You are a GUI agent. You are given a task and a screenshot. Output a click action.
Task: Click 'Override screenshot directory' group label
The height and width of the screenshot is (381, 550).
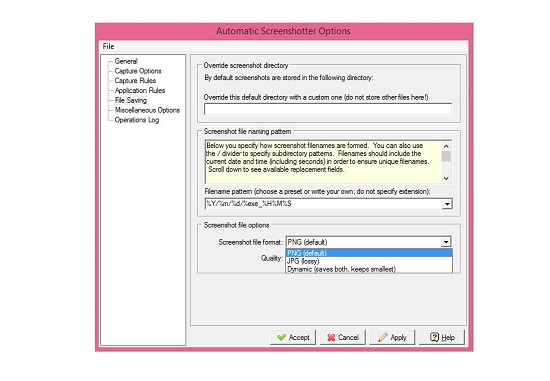246,66
